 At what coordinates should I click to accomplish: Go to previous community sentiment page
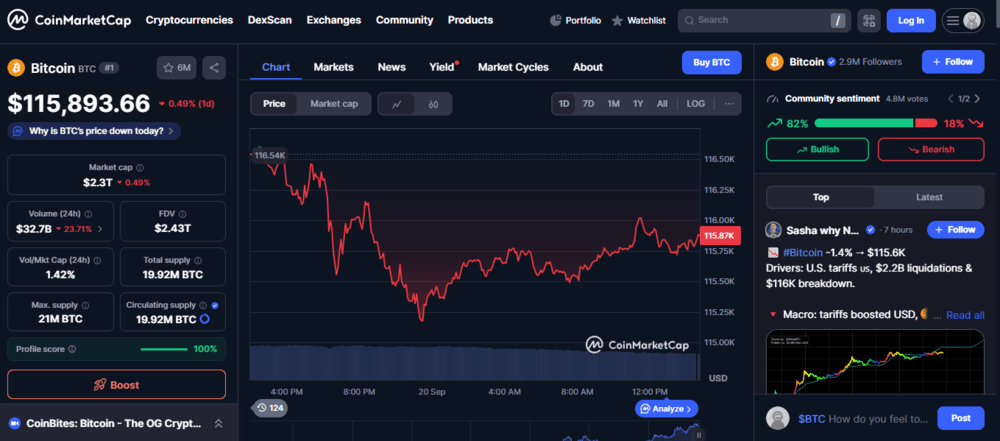tap(950, 99)
